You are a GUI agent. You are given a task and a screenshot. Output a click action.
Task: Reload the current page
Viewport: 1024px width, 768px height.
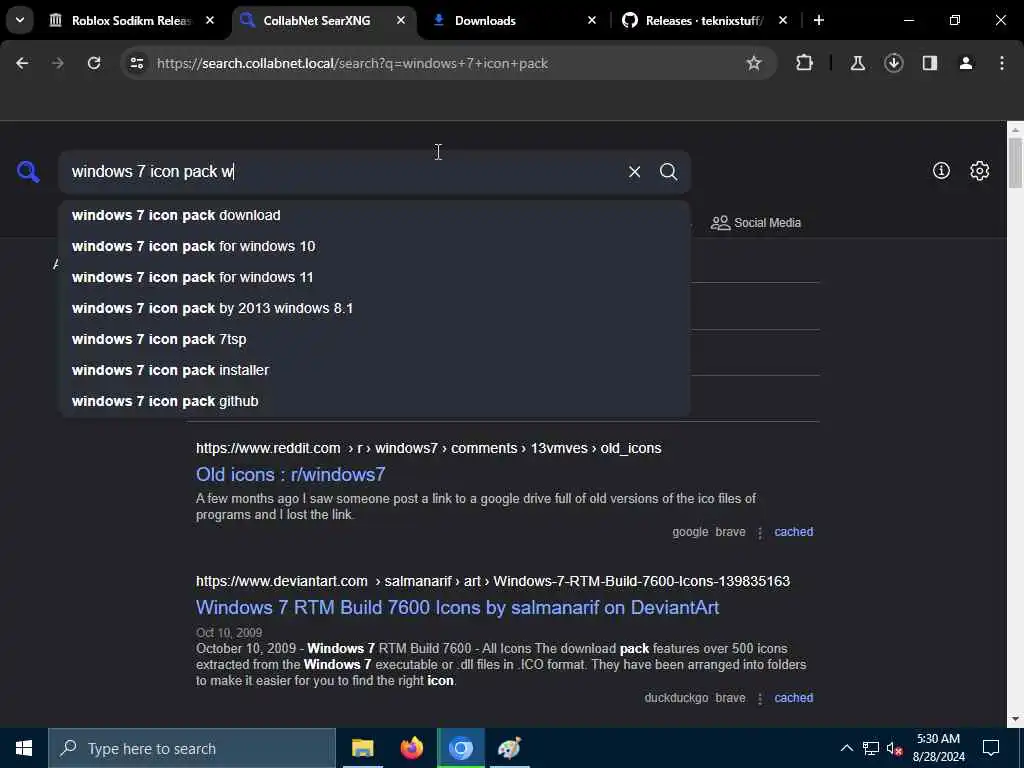[94, 63]
